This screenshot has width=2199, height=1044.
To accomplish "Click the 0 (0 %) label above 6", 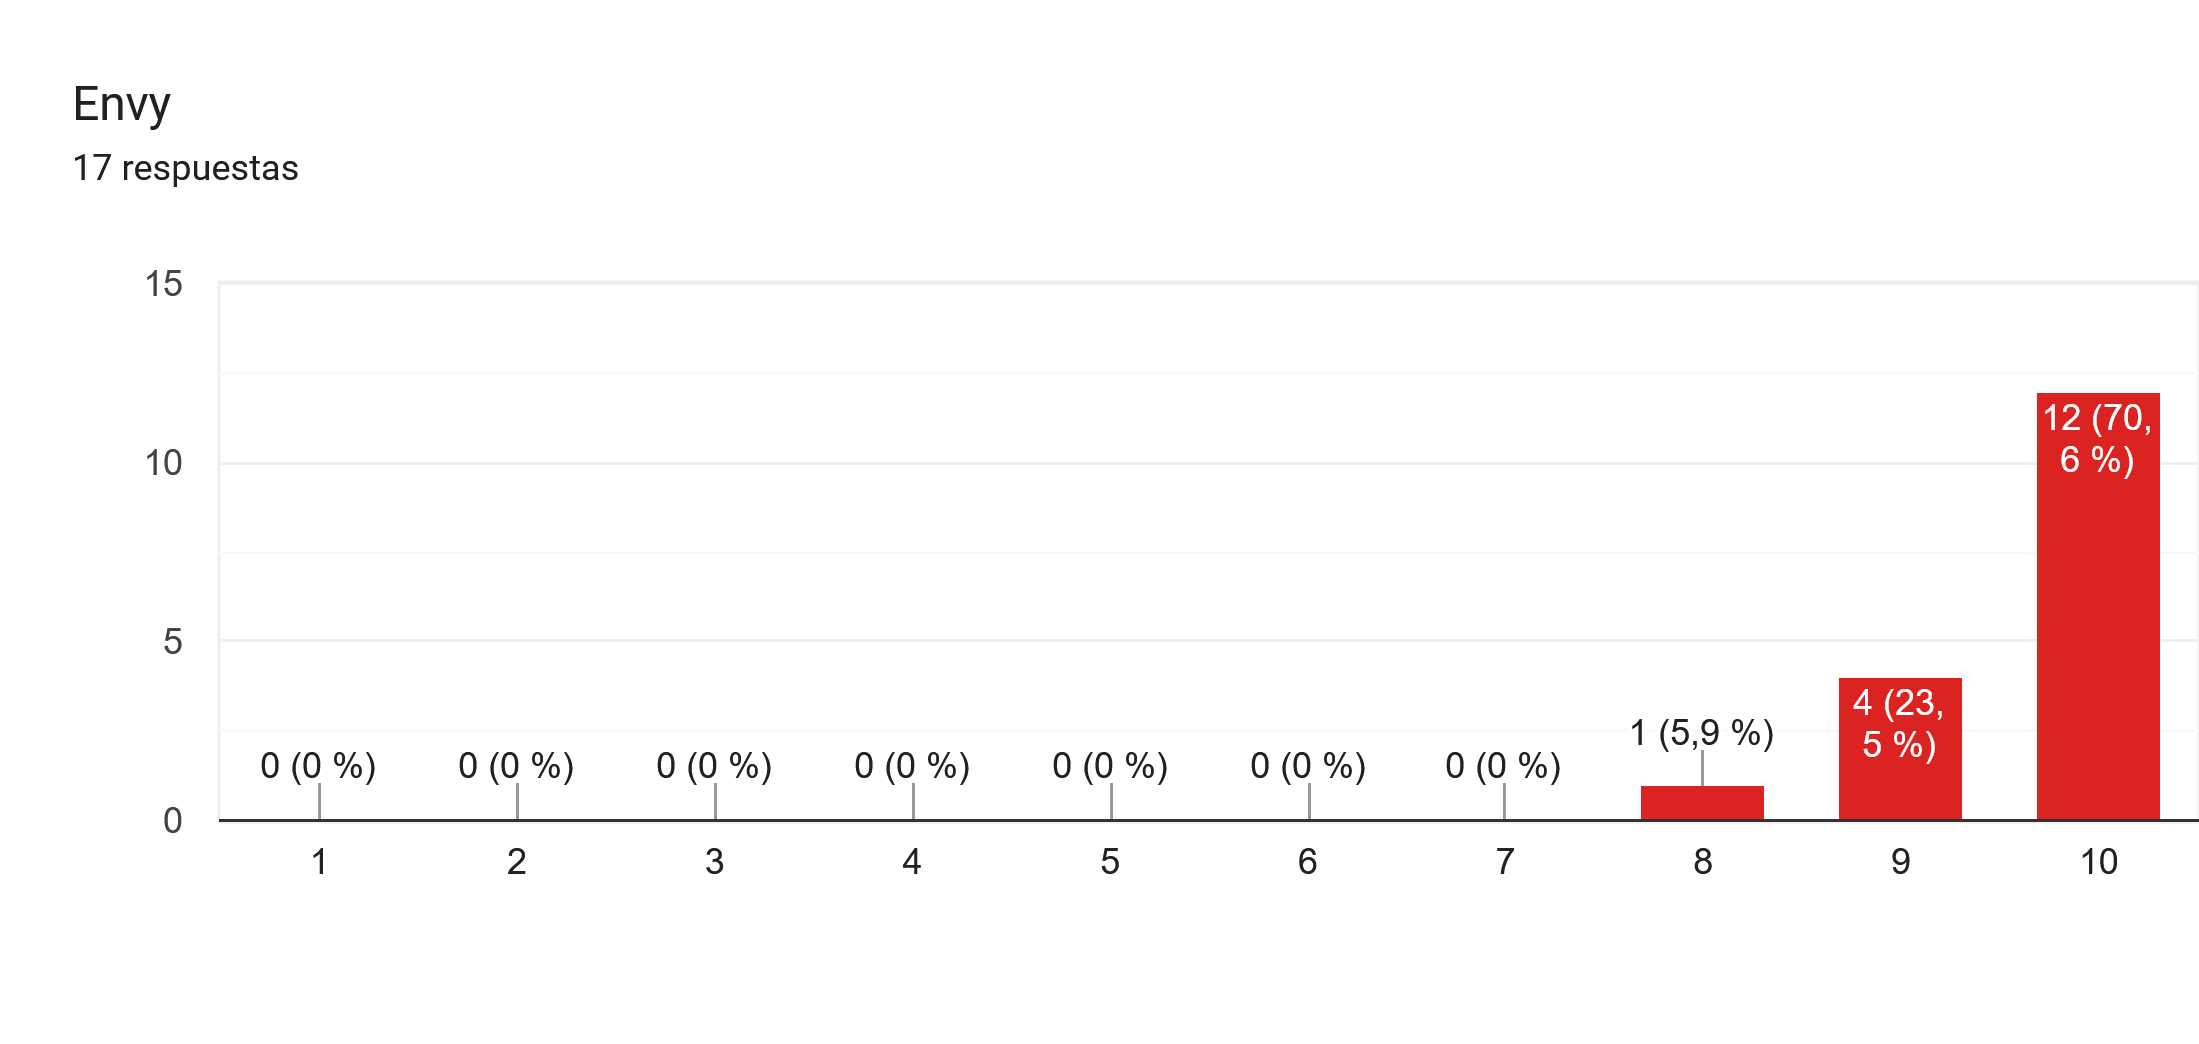I will 1308,766.
